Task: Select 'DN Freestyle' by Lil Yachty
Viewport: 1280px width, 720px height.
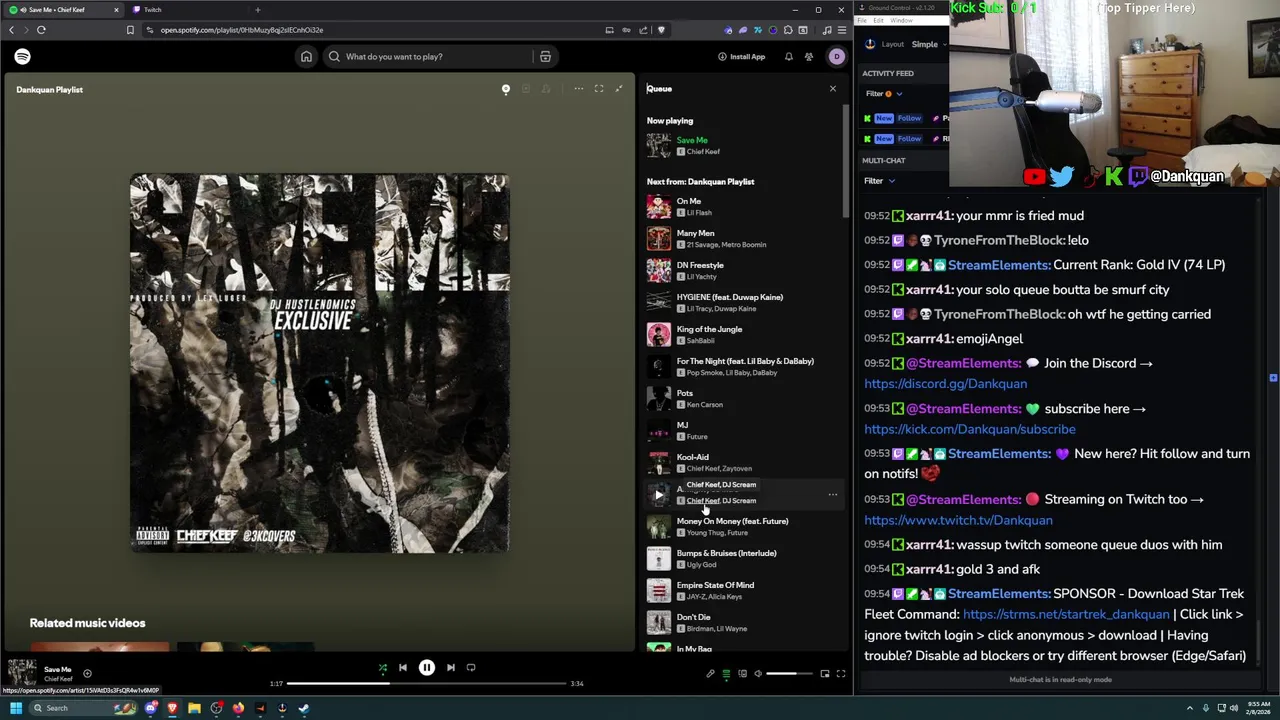Action: click(744, 271)
